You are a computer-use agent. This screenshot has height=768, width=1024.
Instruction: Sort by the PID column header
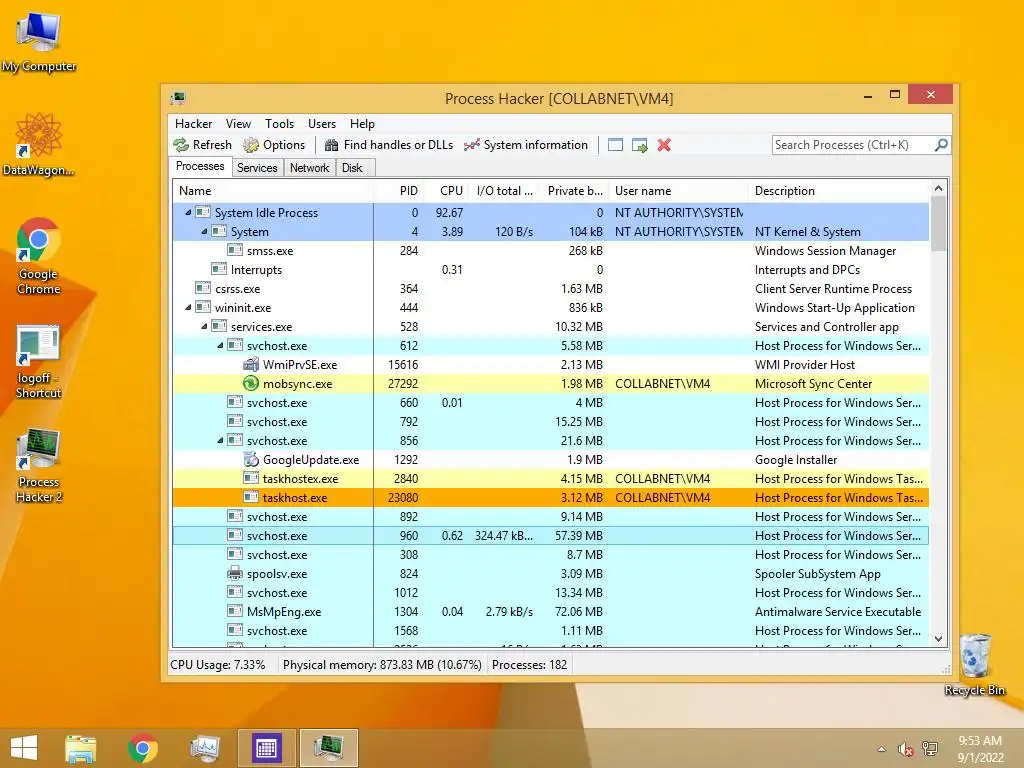(x=398, y=191)
